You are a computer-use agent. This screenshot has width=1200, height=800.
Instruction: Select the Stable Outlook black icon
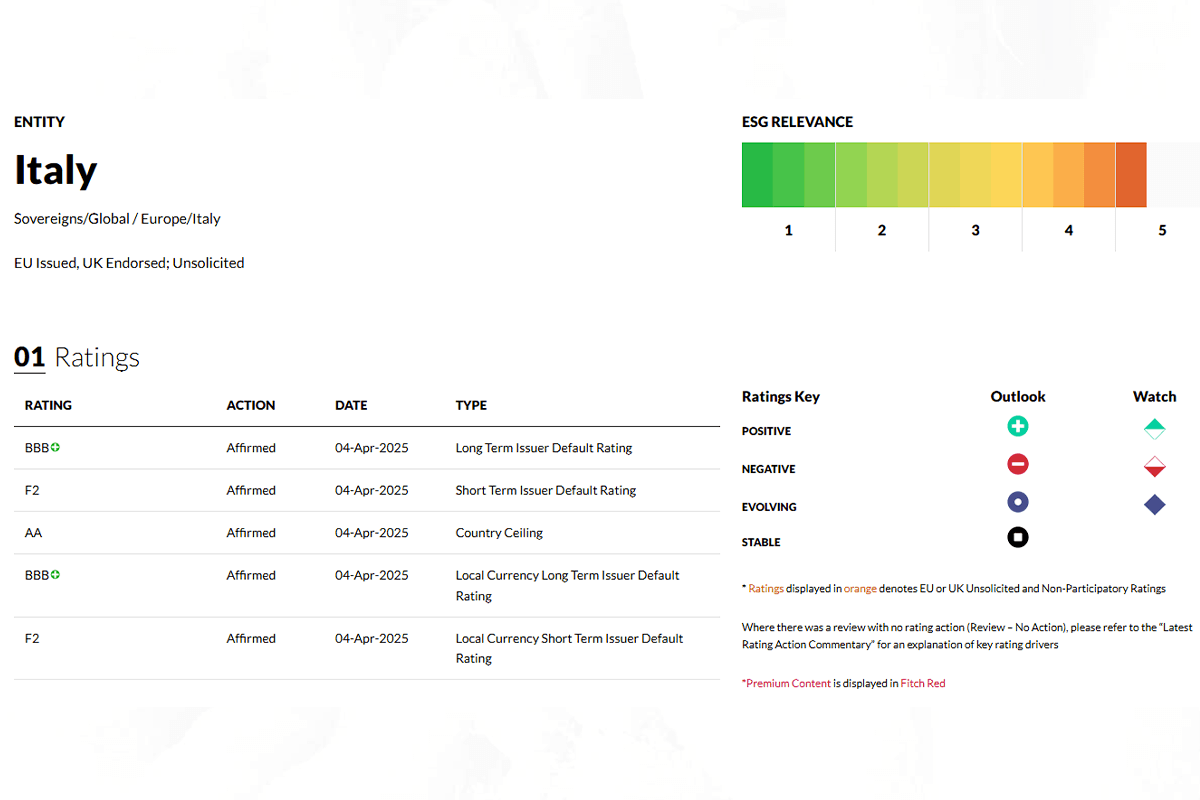(x=1017, y=538)
